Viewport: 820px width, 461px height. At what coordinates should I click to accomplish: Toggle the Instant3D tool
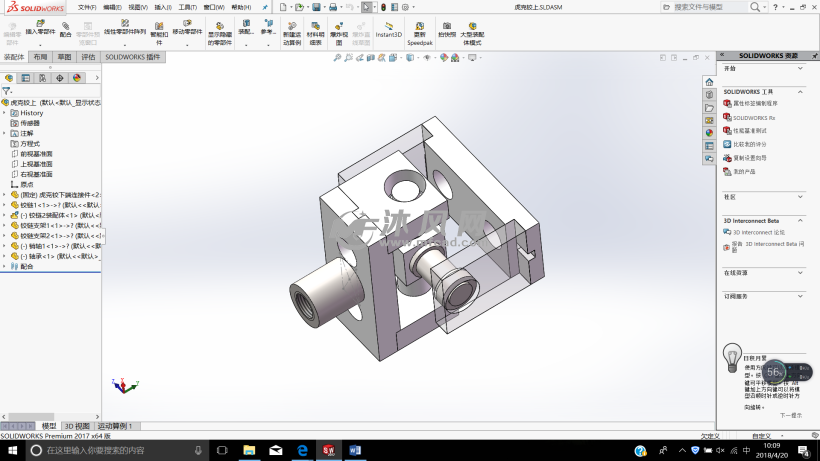pyautogui.click(x=389, y=30)
